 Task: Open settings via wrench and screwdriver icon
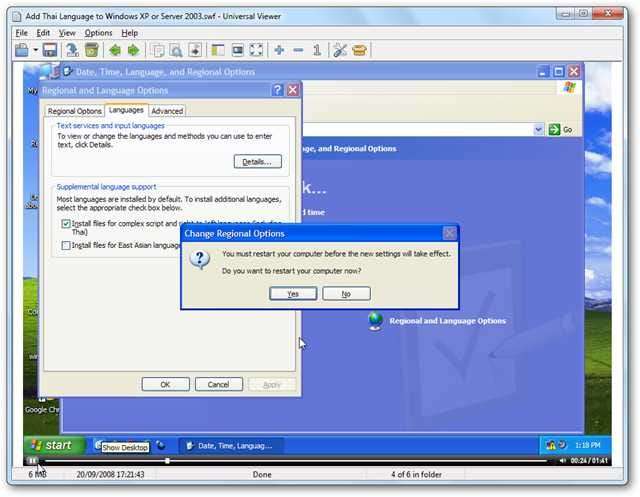point(340,50)
